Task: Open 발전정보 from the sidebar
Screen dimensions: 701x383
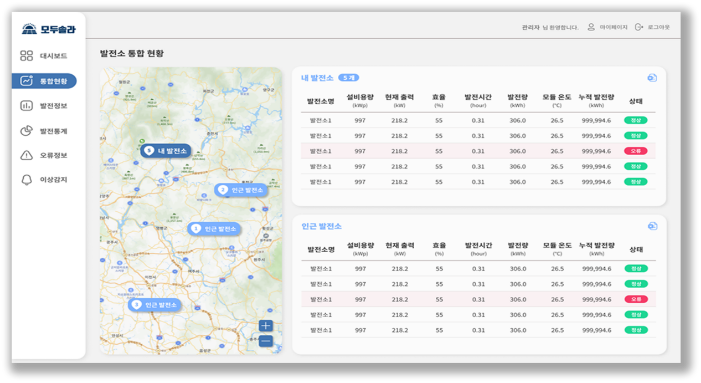Action: (x=44, y=106)
